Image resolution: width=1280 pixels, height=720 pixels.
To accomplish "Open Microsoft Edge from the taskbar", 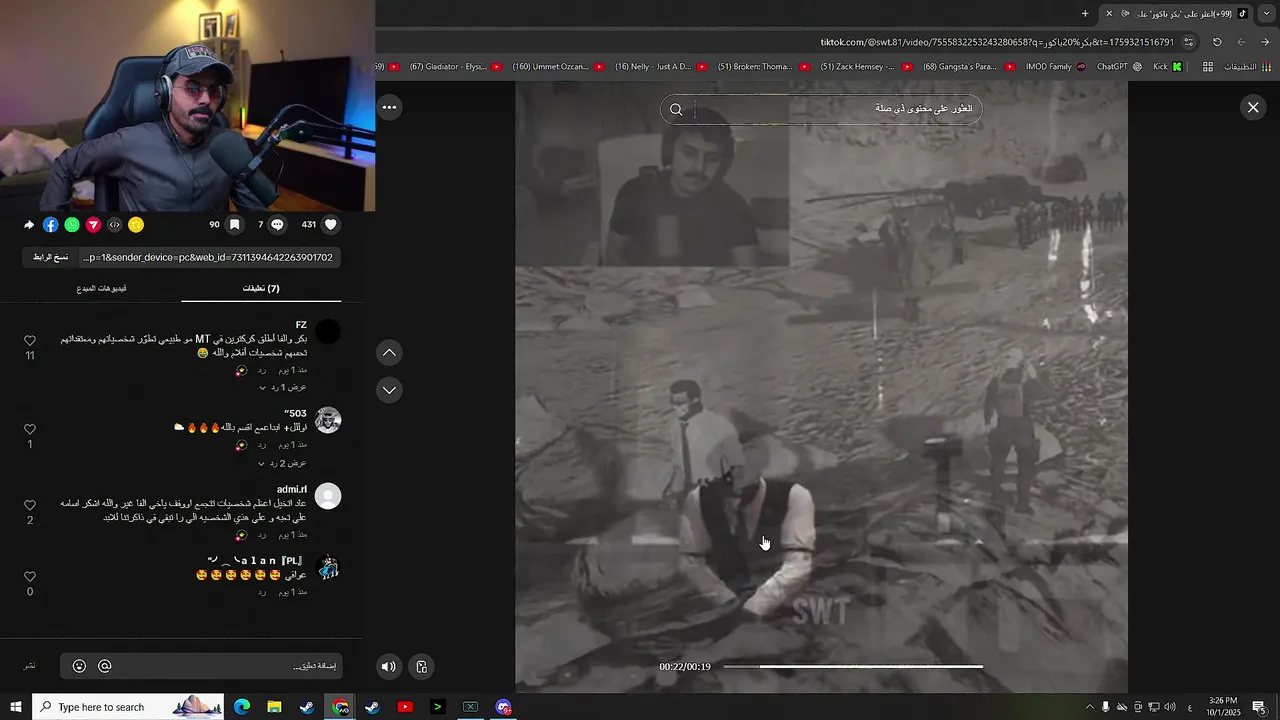I will point(242,707).
